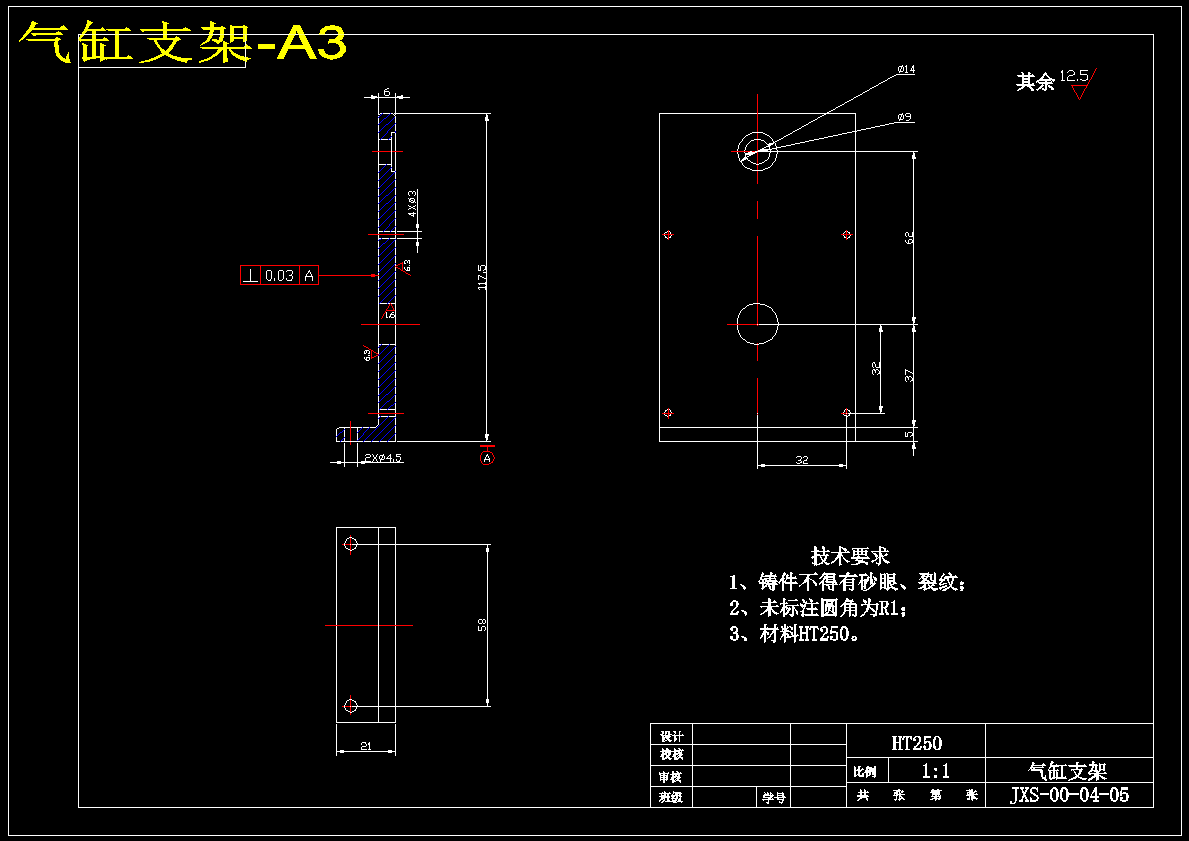Click the 0.03 tolerance value
This screenshot has height=841, width=1189.
280,276
